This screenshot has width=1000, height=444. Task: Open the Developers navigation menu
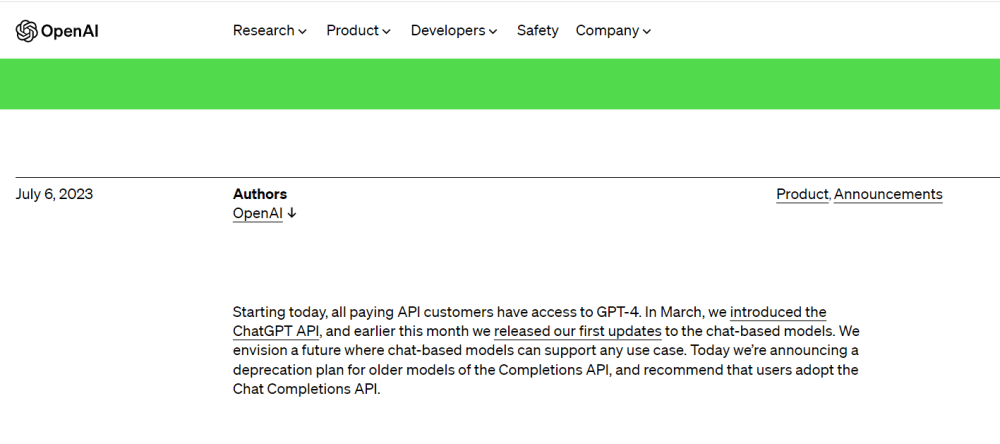448,31
